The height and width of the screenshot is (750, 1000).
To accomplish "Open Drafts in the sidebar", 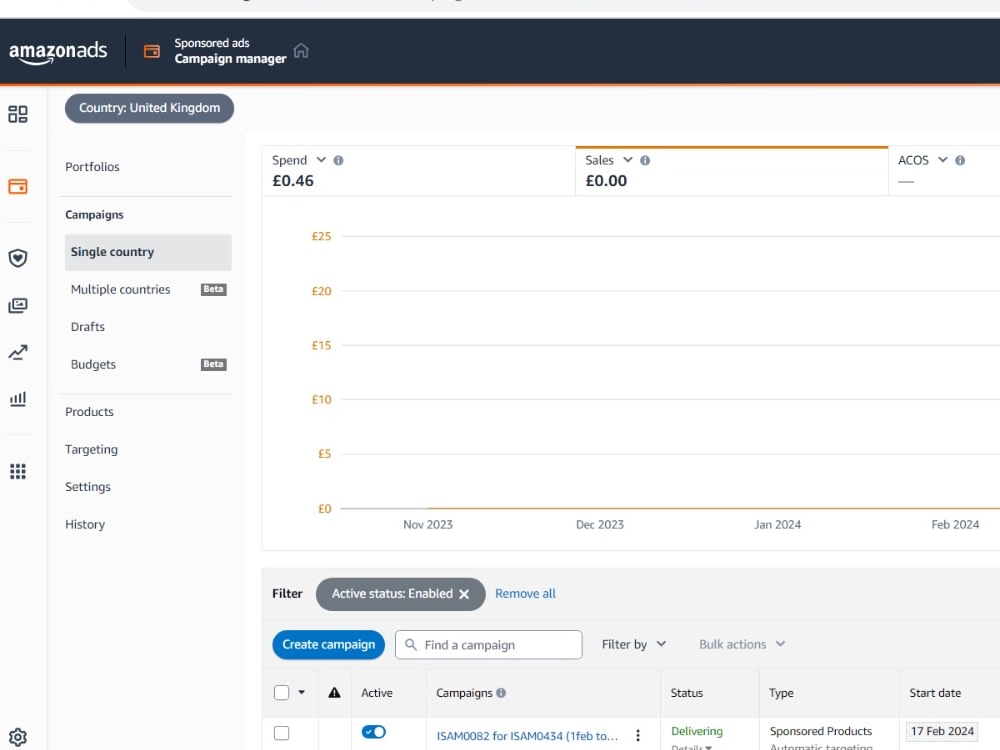I will pos(88,327).
